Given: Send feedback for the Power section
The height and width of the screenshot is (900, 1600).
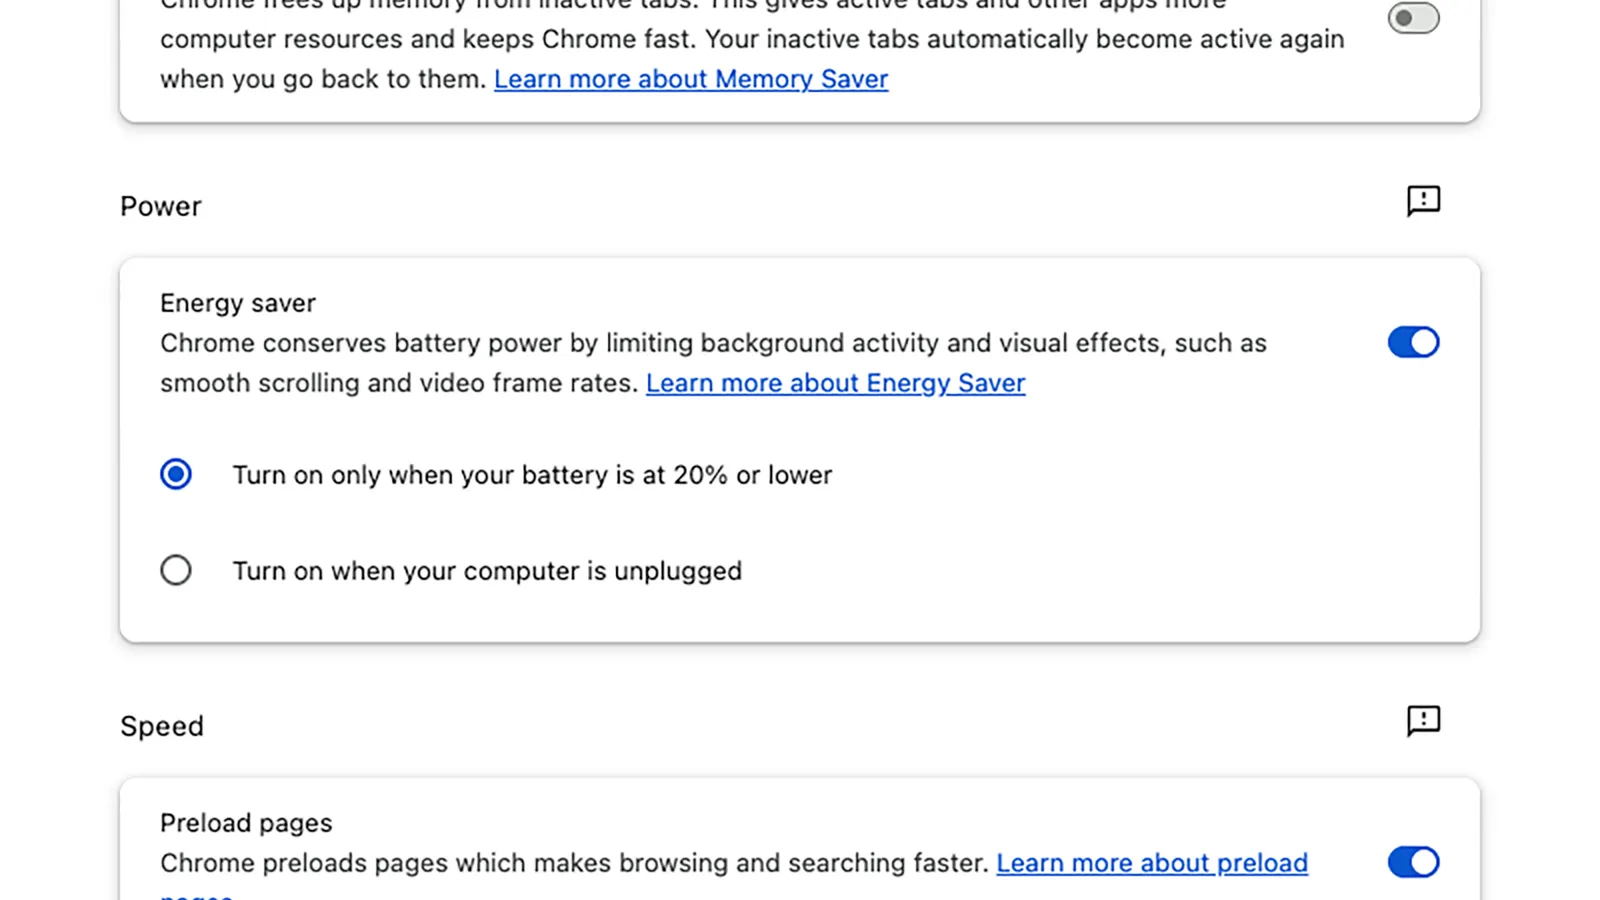Looking at the screenshot, I should coord(1423,201).
